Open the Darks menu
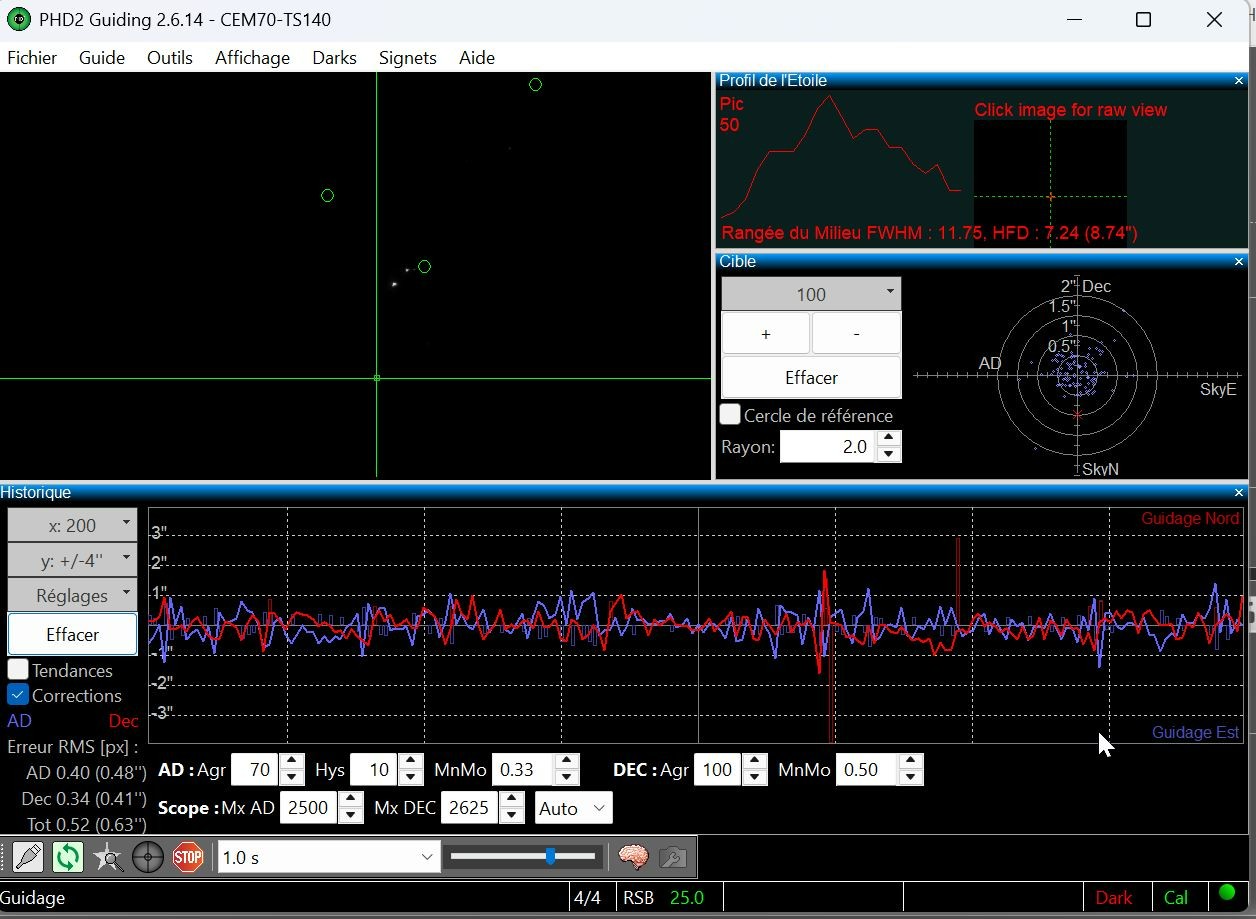The image size is (1256, 919). tap(334, 57)
